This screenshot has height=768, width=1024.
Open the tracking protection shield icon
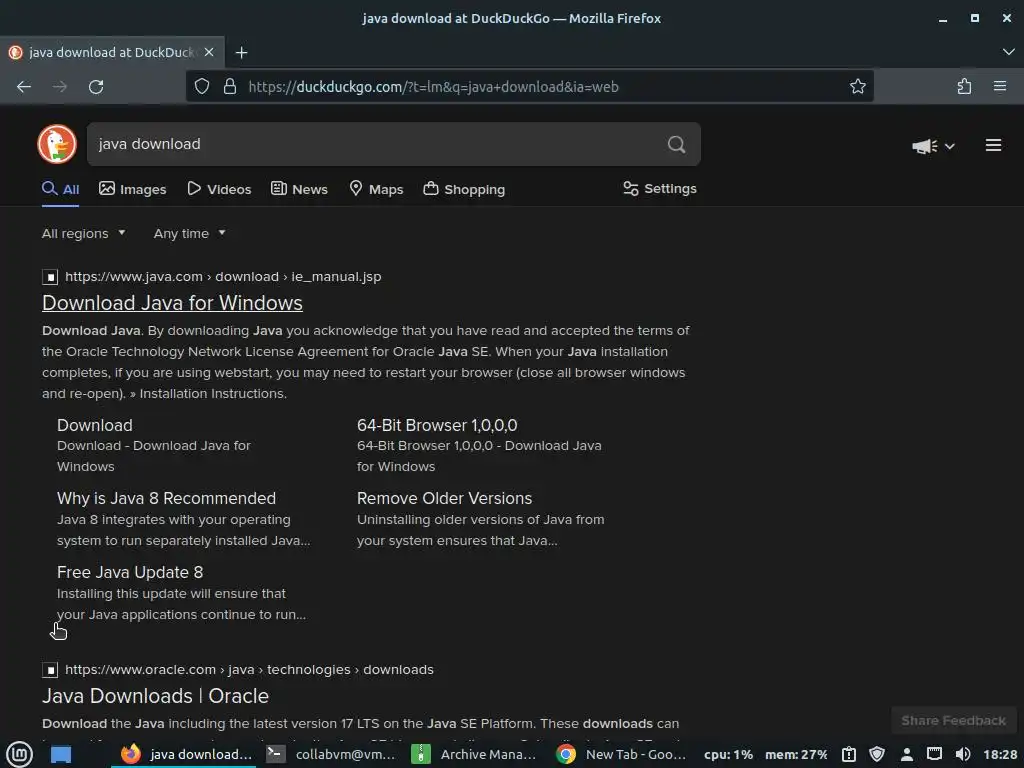(x=202, y=87)
